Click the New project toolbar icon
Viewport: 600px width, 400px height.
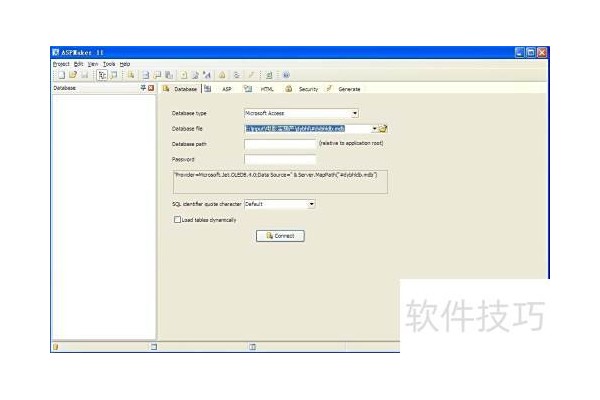pyautogui.click(x=62, y=75)
